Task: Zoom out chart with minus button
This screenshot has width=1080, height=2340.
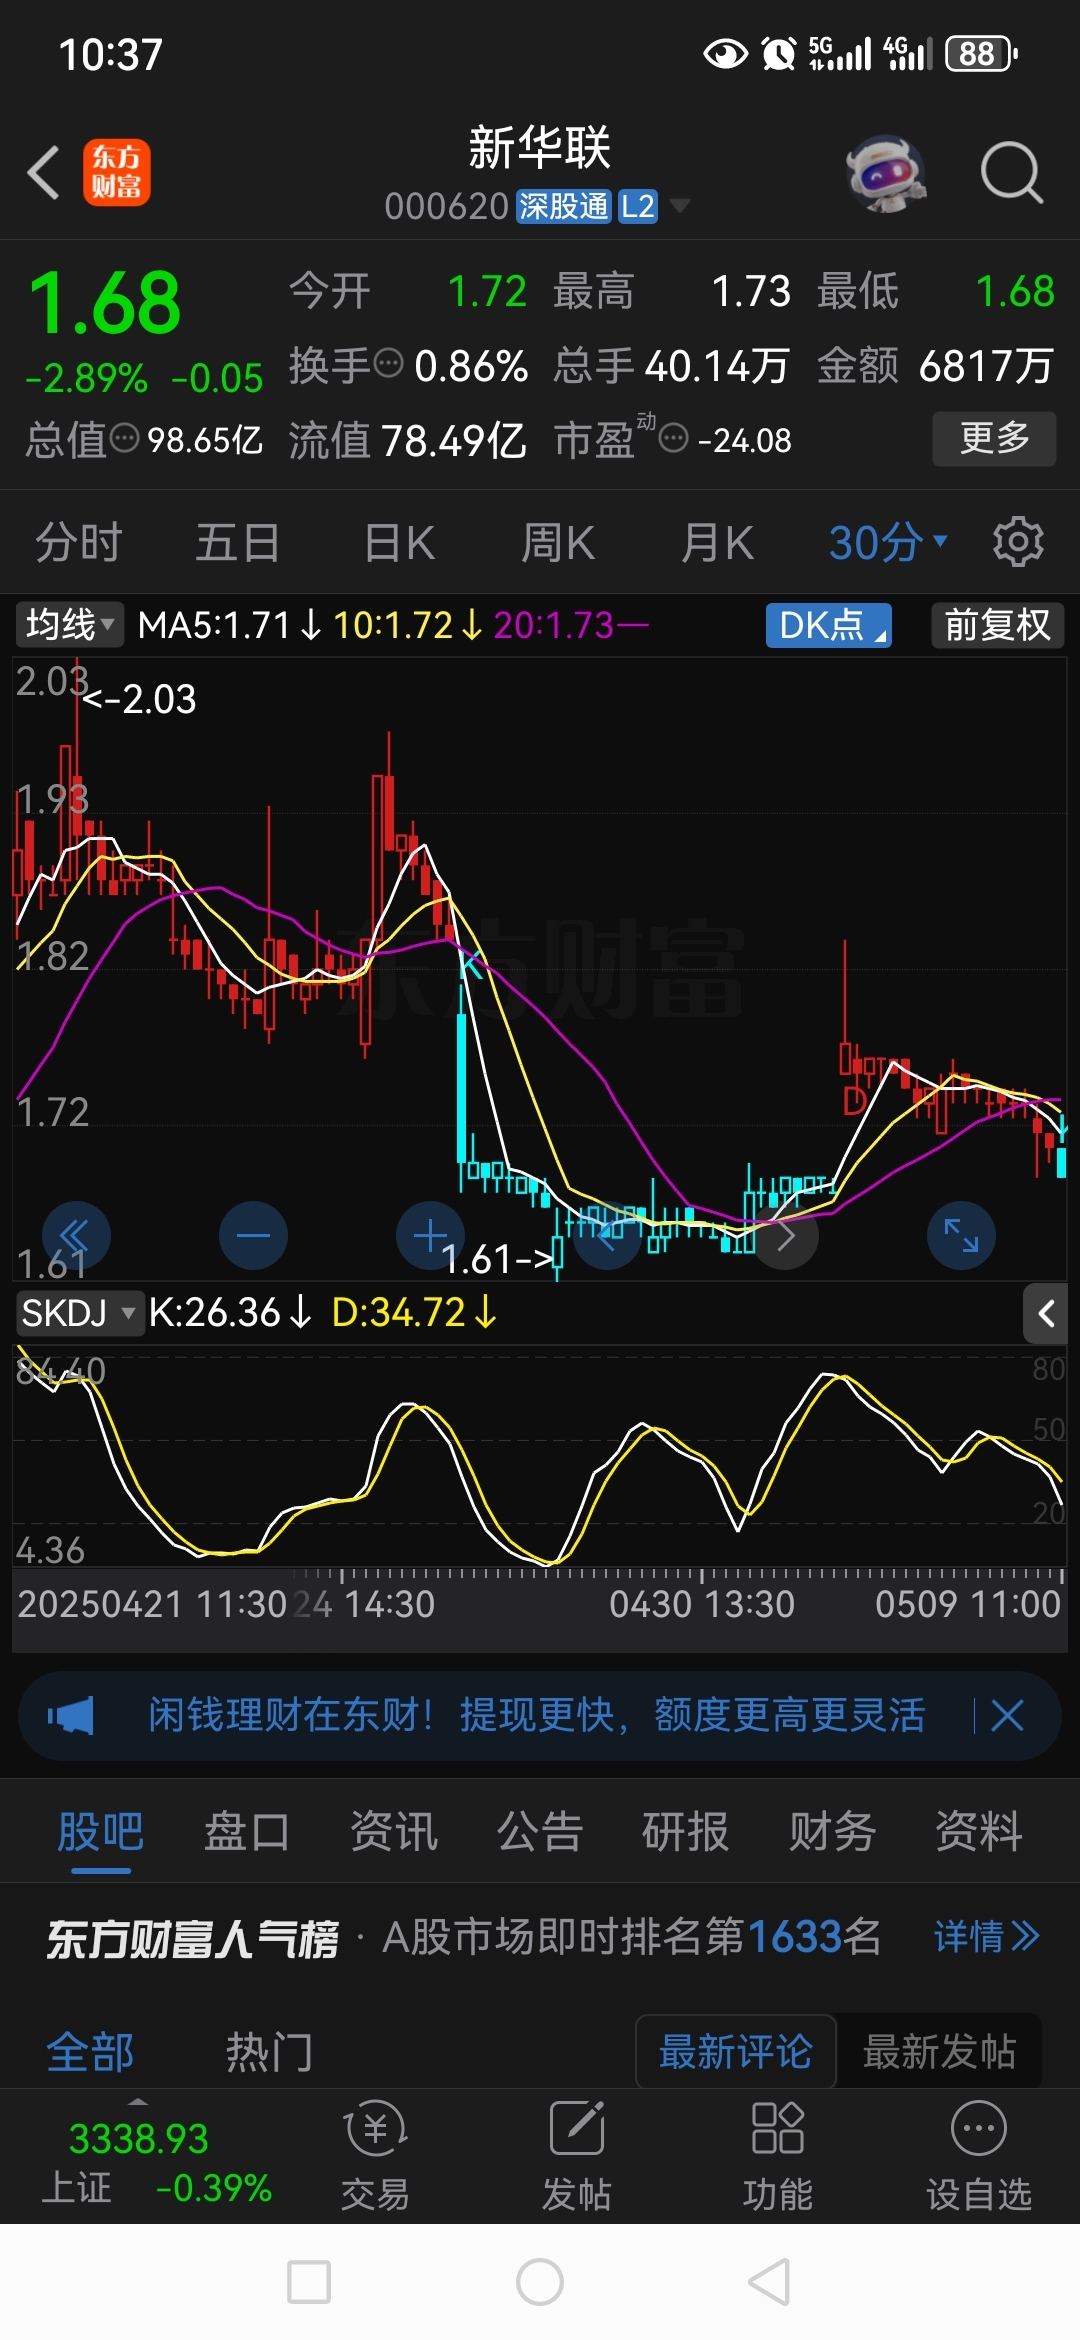Action: coord(253,1236)
